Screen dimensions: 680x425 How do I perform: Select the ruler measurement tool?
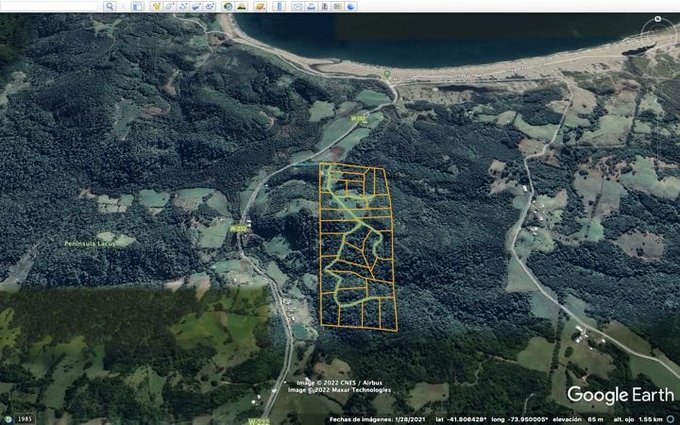click(x=279, y=6)
